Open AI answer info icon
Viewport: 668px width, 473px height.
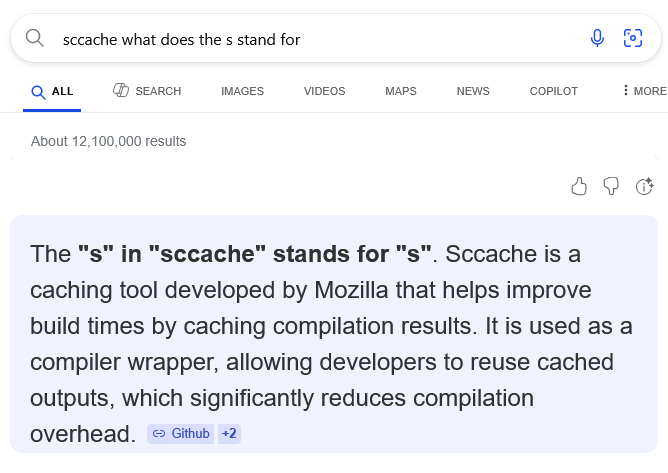pos(644,186)
